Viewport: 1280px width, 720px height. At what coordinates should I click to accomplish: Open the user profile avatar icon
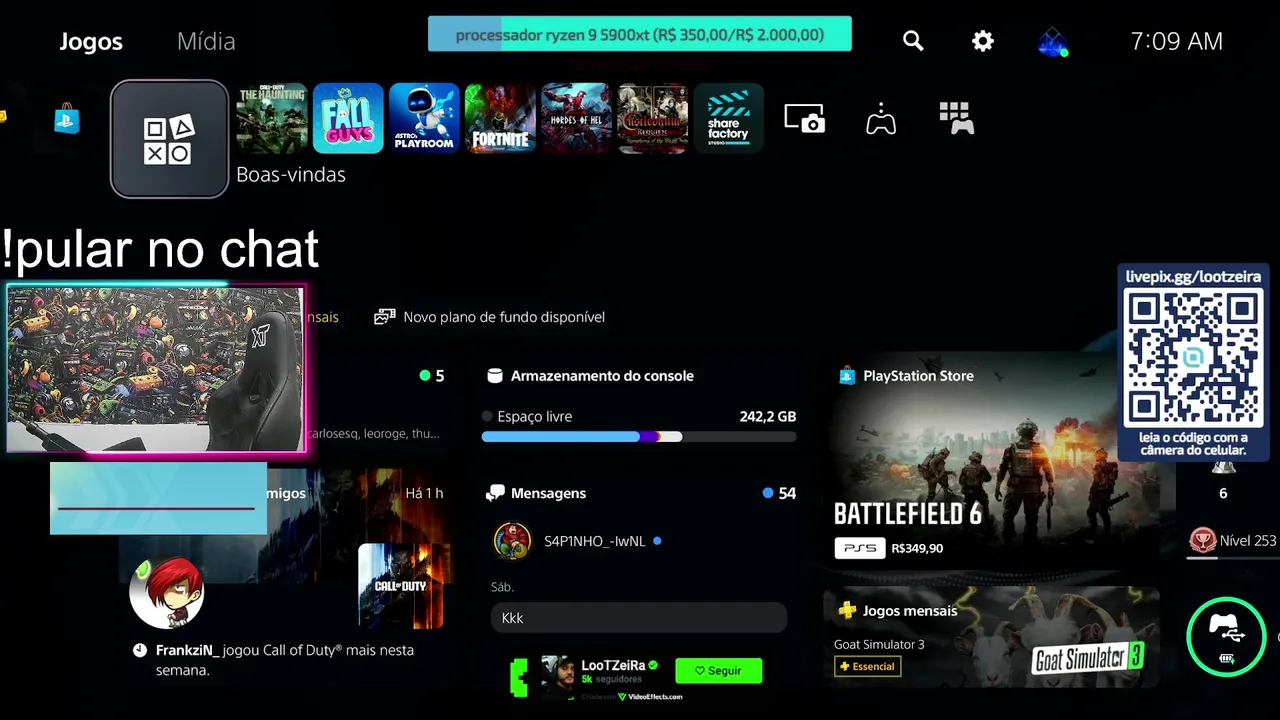1052,41
